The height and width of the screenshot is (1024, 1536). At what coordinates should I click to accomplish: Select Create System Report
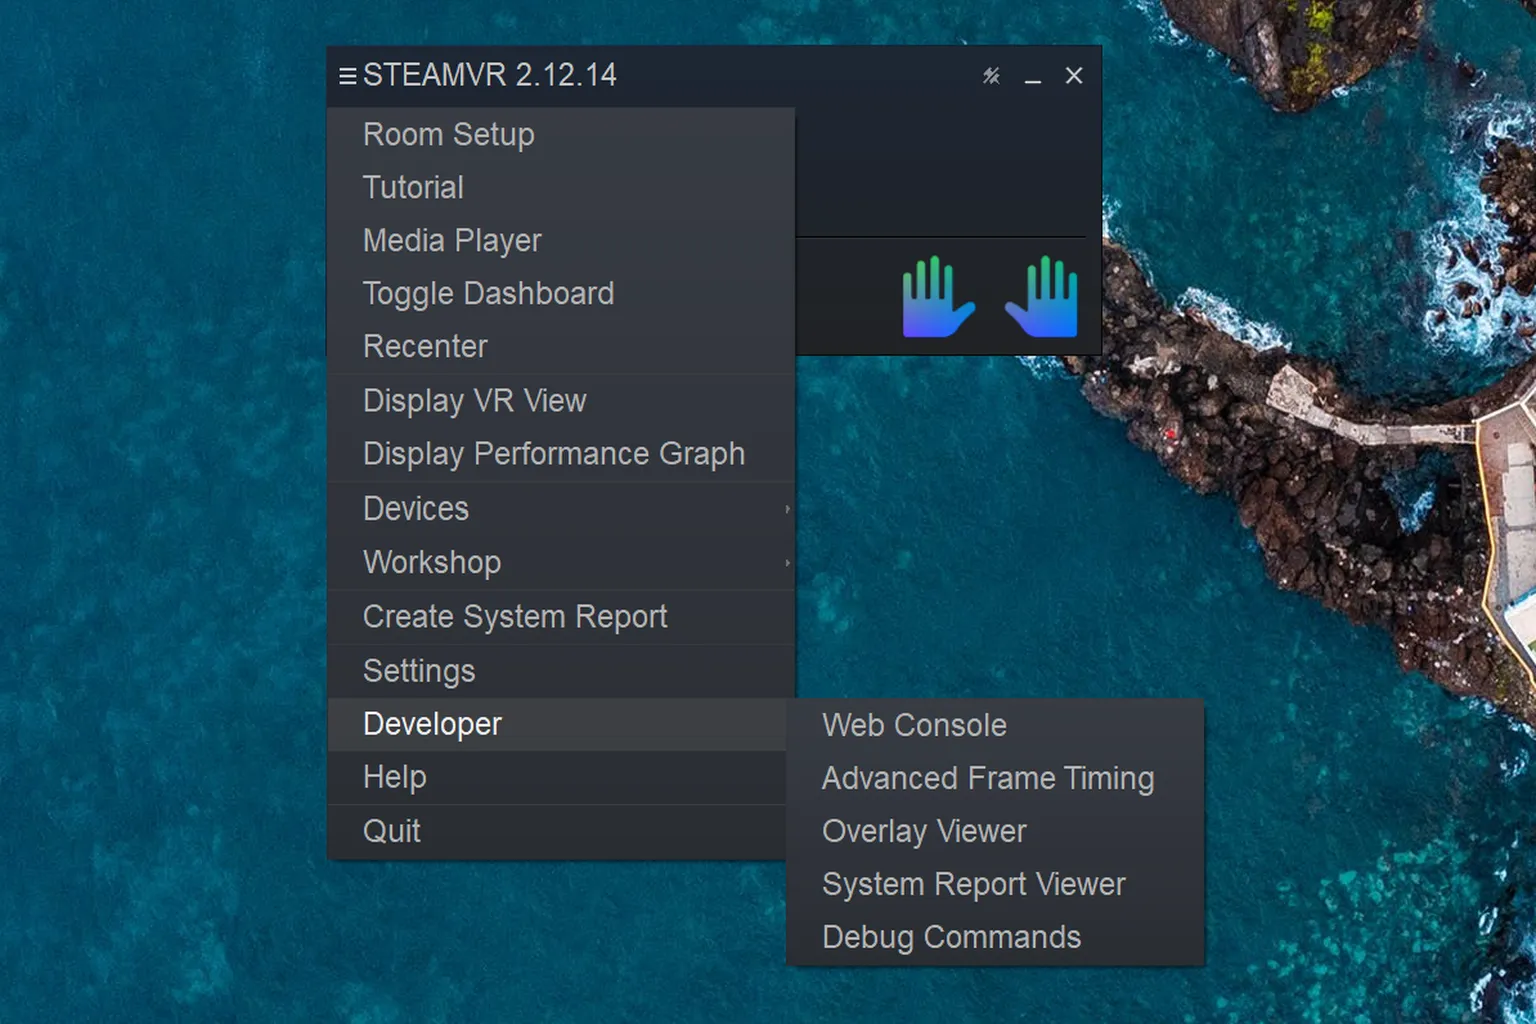coord(561,617)
